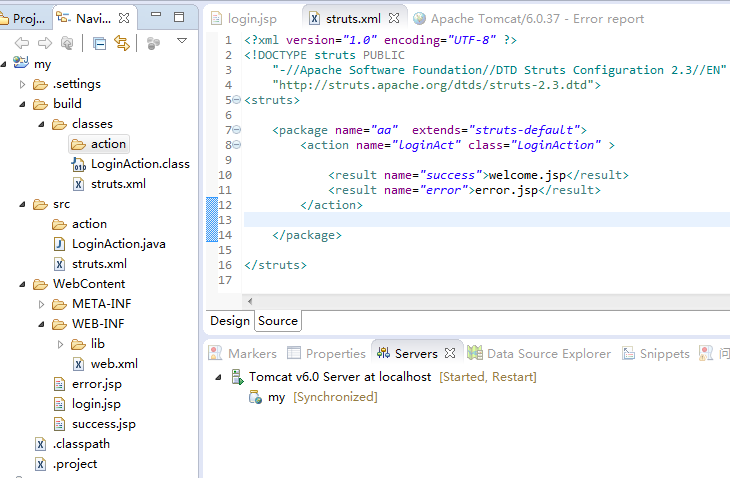The width and height of the screenshot is (730, 478).
Task: Collapse the Tomcat v6.0 Server node
Action: pos(218,377)
